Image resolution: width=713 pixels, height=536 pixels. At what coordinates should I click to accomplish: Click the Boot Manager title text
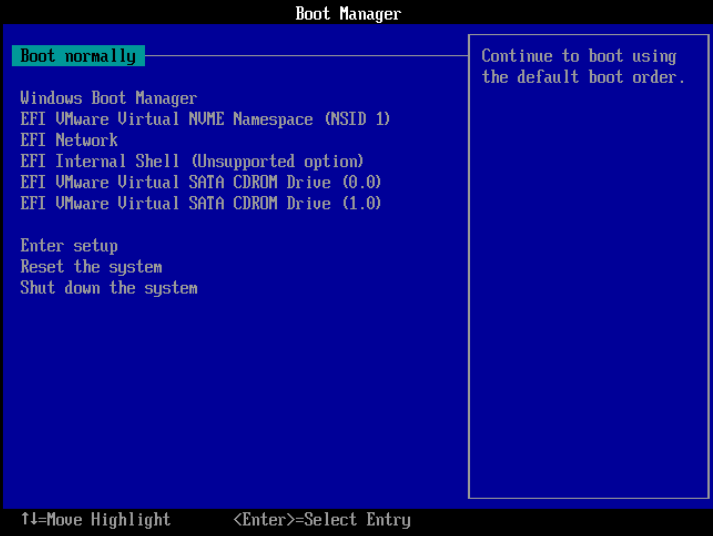348,14
